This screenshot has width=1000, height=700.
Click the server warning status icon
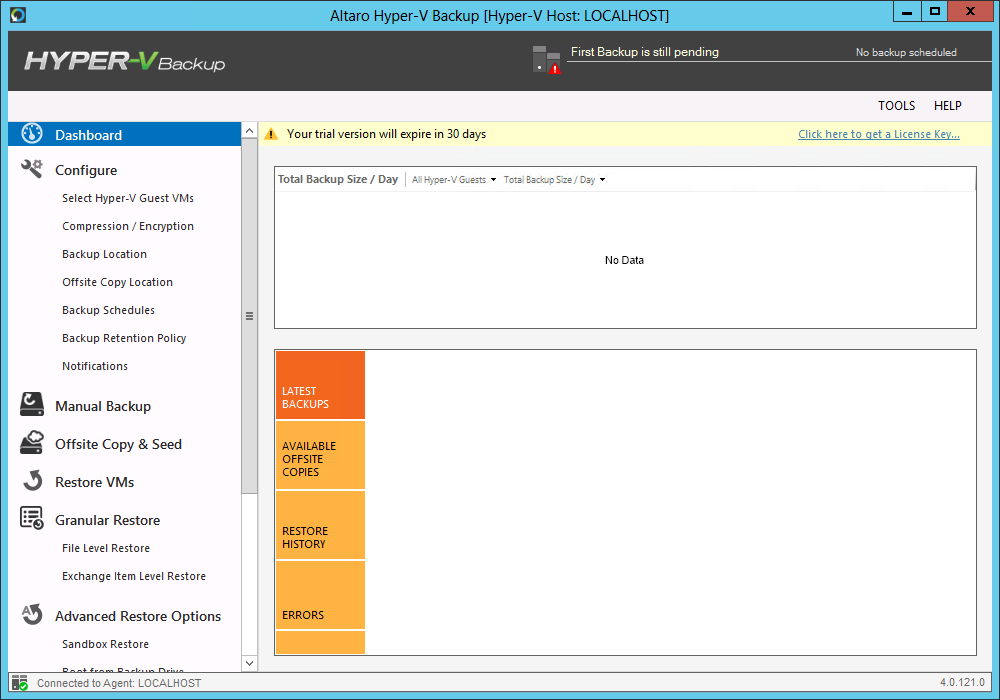(x=547, y=59)
